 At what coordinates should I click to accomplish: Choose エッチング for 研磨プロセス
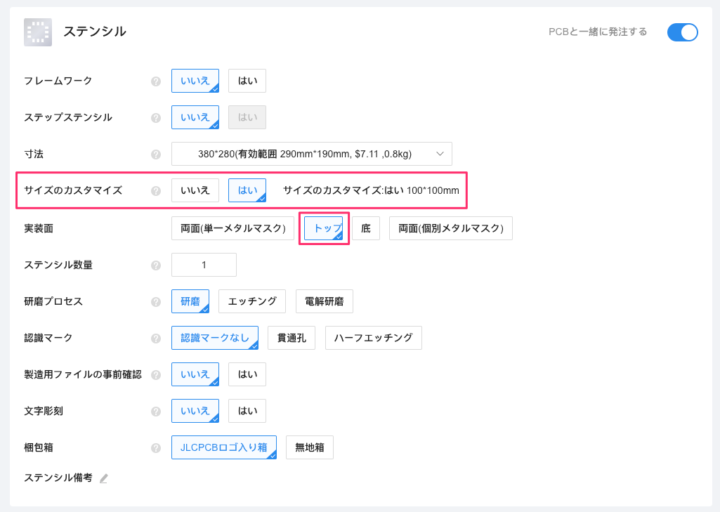point(252,301)
